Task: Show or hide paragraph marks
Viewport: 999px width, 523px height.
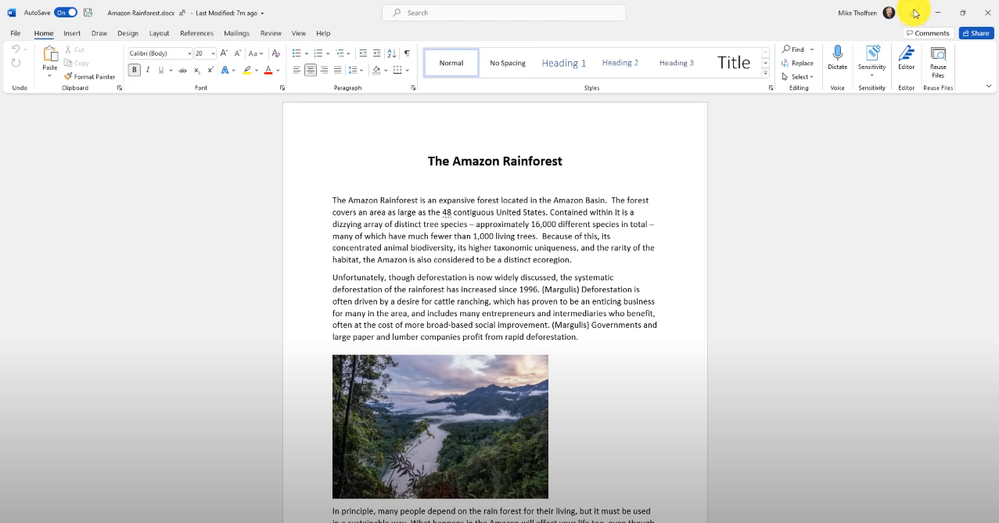Action: point(406,54)
